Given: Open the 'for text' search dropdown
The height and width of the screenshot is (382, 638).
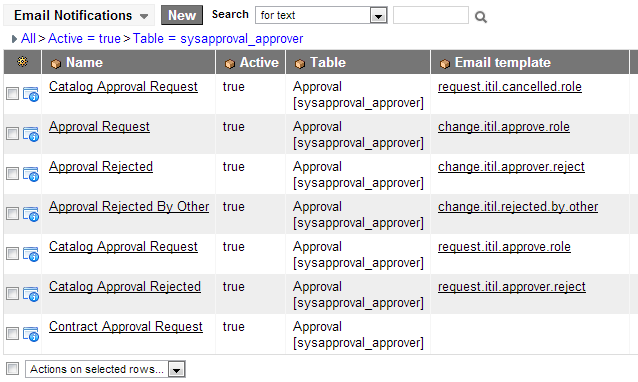Looking at the screenshot, I should click(321, 15).
